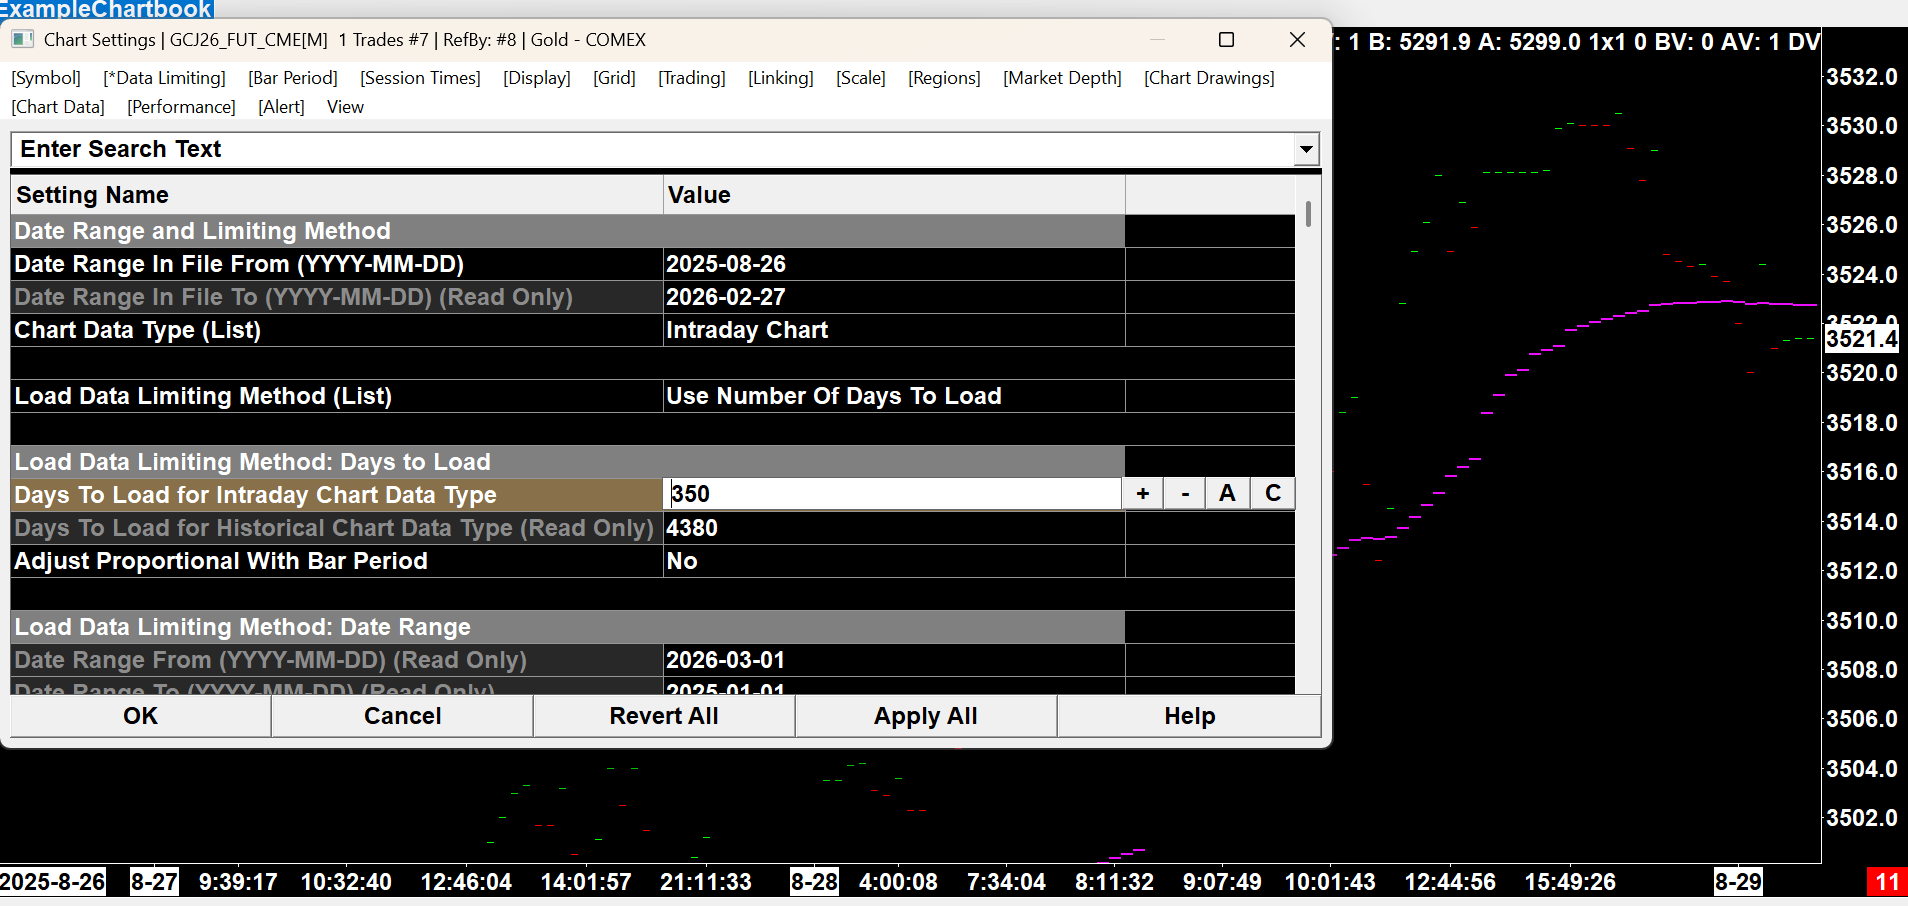Image resolution: width=1908 pixels, height=906 pixels.
Task: Click the Value column header
Action: click(x=894, y=195)
